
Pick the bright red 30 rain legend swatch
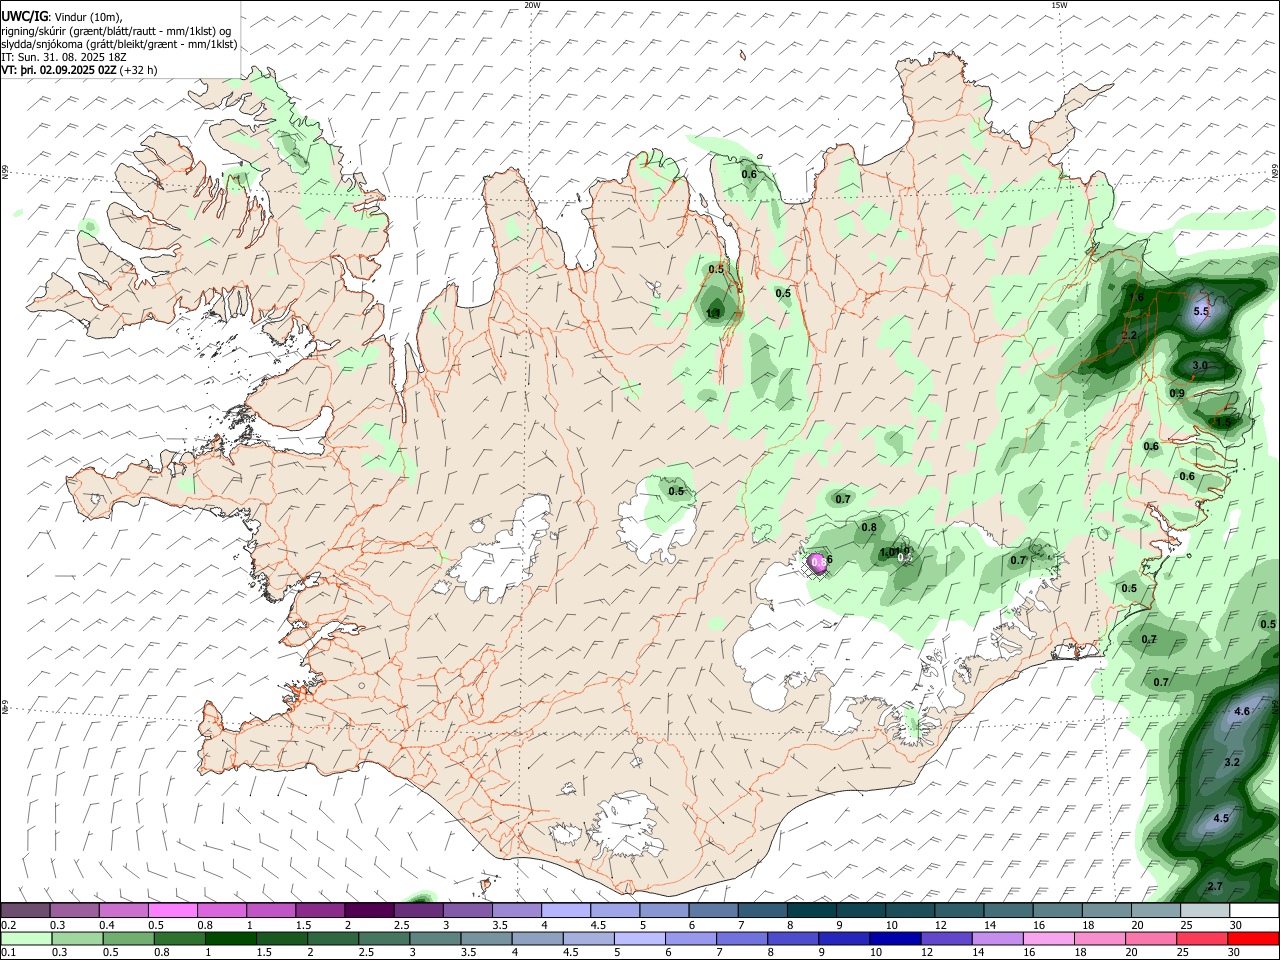(x=1254, y=938)
